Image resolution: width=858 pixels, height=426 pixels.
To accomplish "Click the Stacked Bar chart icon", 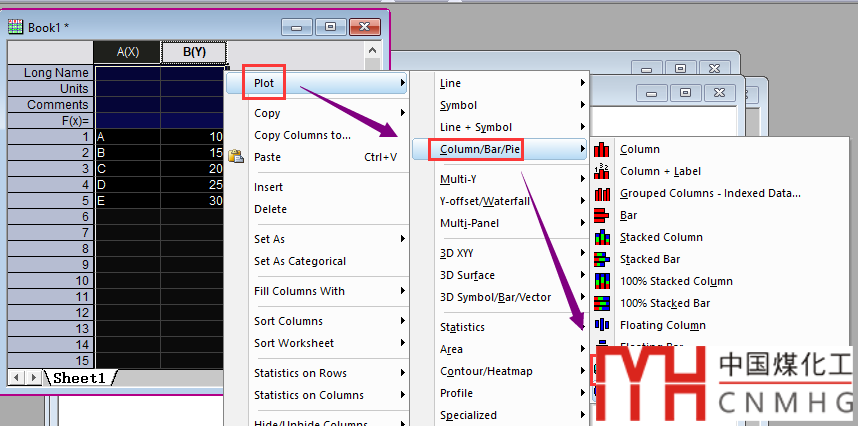I will (x=602, y=259).
